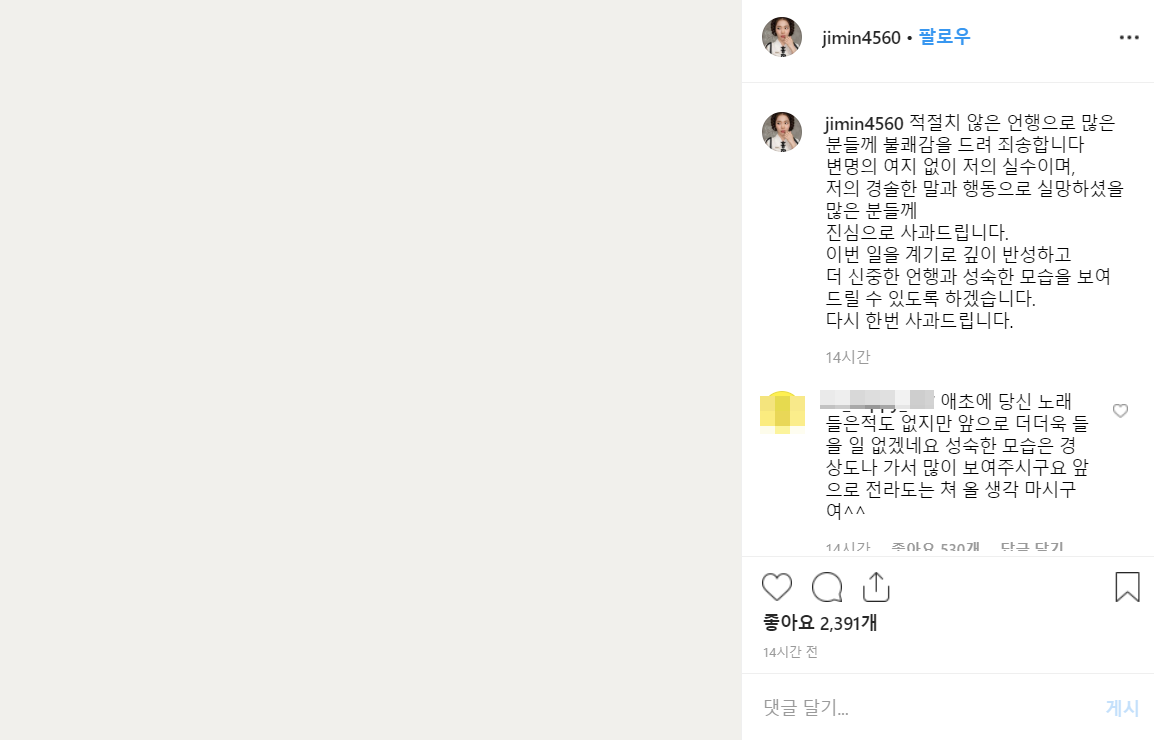Click the post media area on left
The width and height of the screenshot is (1154, 740).
point(371,370)
